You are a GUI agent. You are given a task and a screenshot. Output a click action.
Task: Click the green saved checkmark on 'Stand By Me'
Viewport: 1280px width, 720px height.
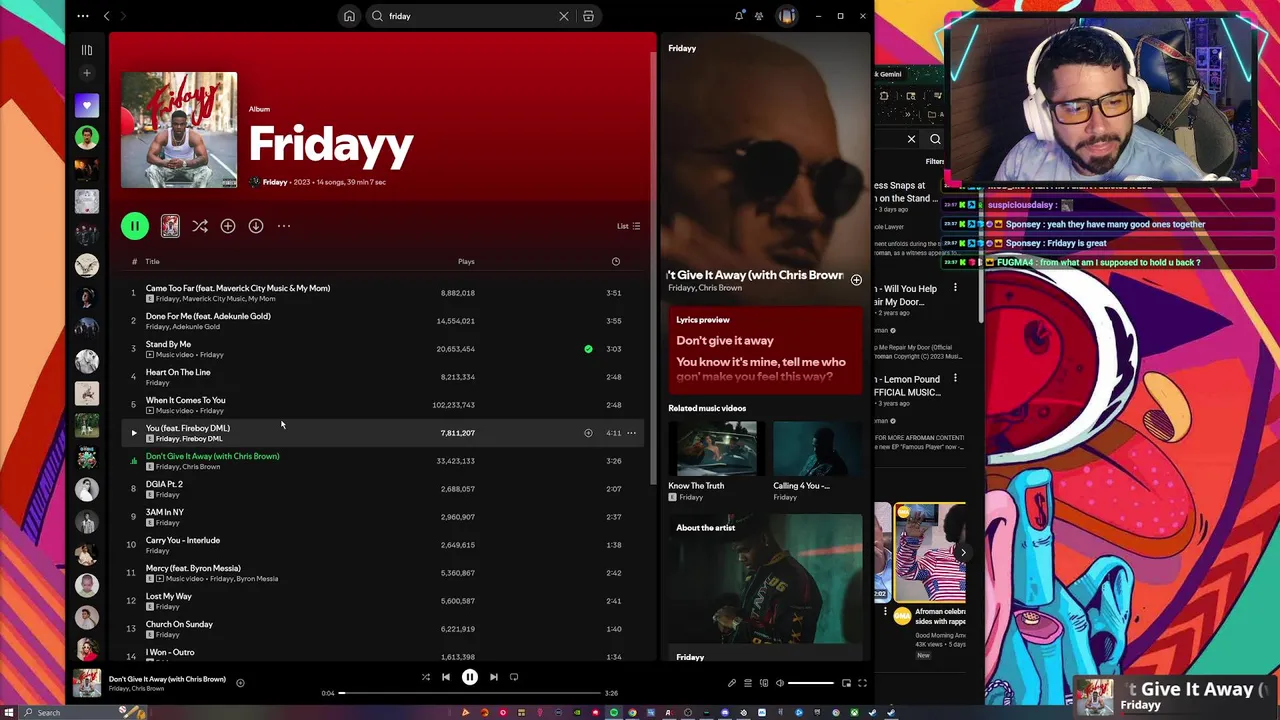point(588,349)
